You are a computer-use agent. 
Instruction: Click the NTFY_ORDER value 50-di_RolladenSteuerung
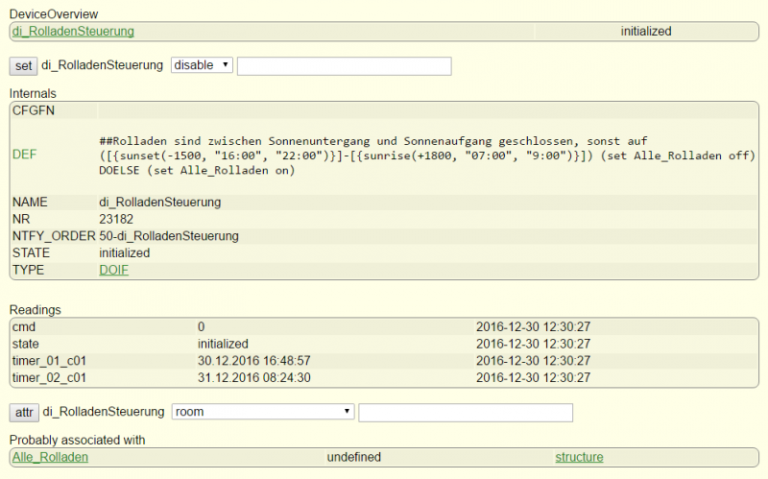point(168,236)
